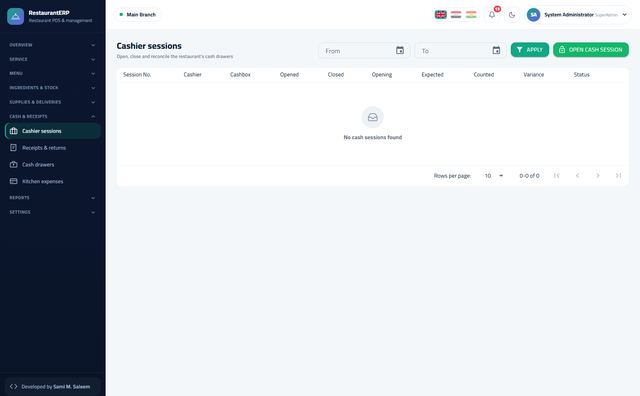Expand Ingredients & Stock section

point(52,88)
